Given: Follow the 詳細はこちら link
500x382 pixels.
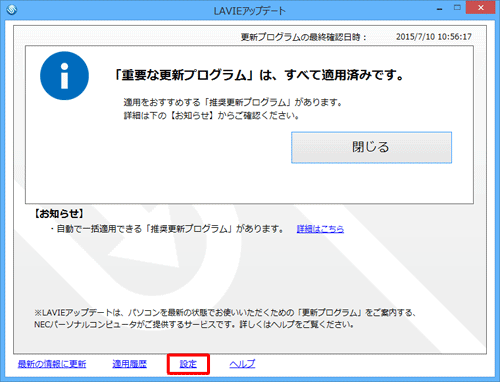Looking at the screenshot, I should coord(320,229).
